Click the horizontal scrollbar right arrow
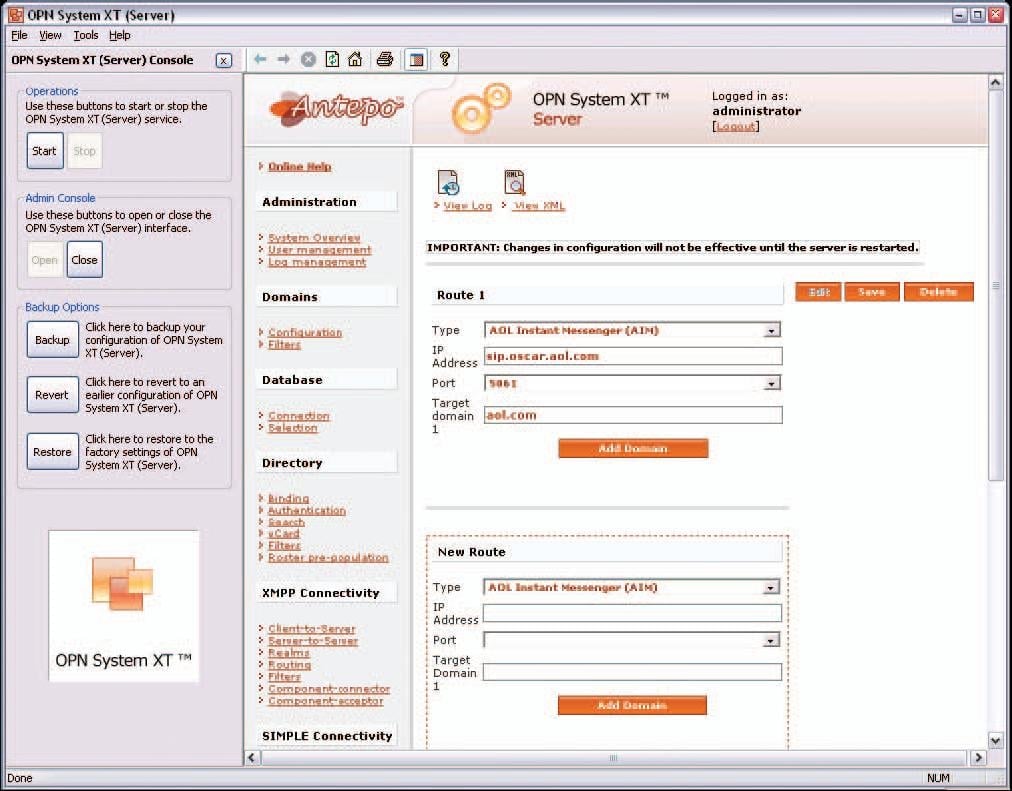This screenshot has height=791, width=1012. (x=978, y=757)
